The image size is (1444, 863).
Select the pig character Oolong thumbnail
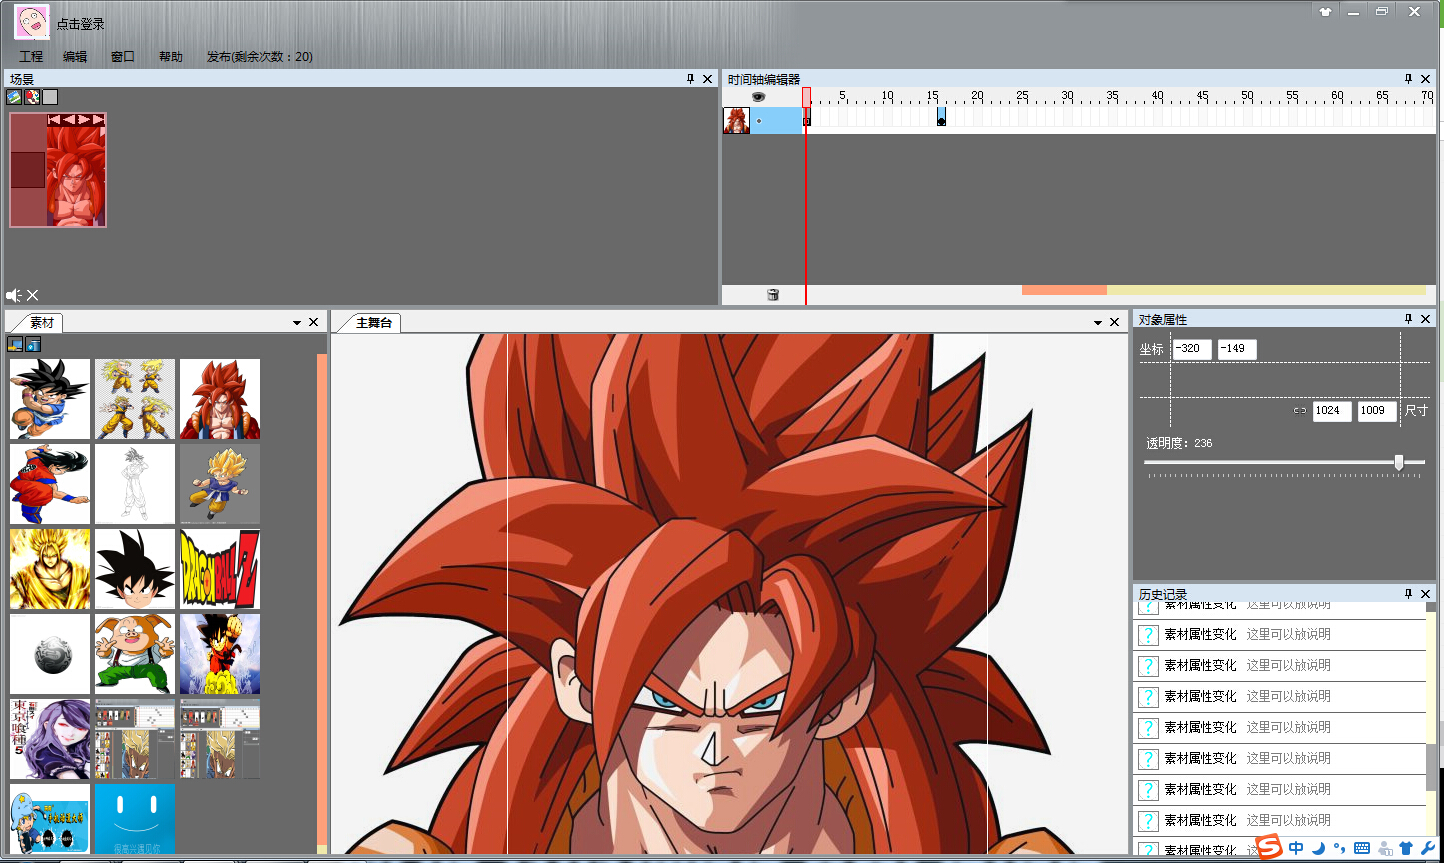[135, 654]
